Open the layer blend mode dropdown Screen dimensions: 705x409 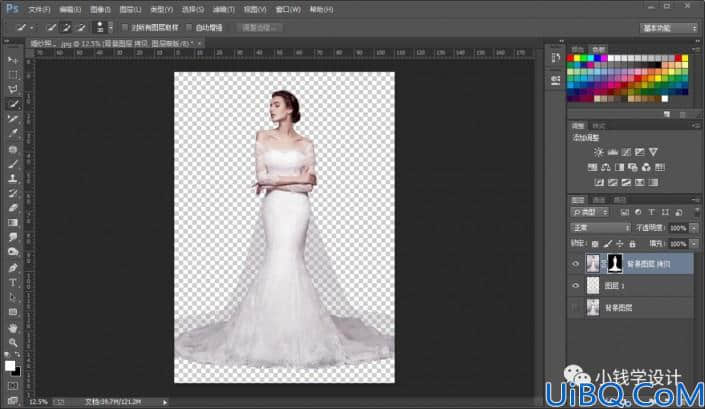[x=600, y=228]
